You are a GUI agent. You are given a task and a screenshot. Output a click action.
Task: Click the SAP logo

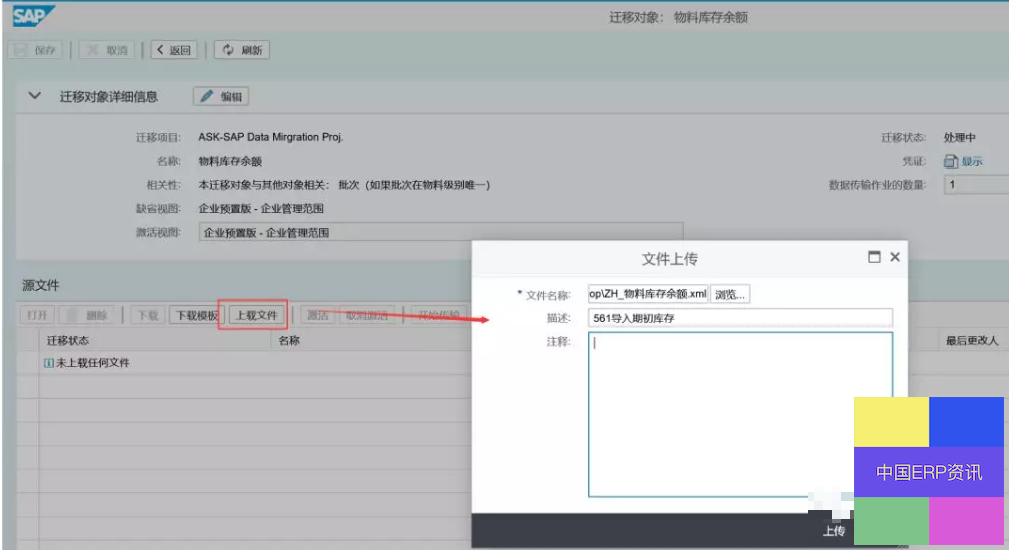(x=33, y=15)
